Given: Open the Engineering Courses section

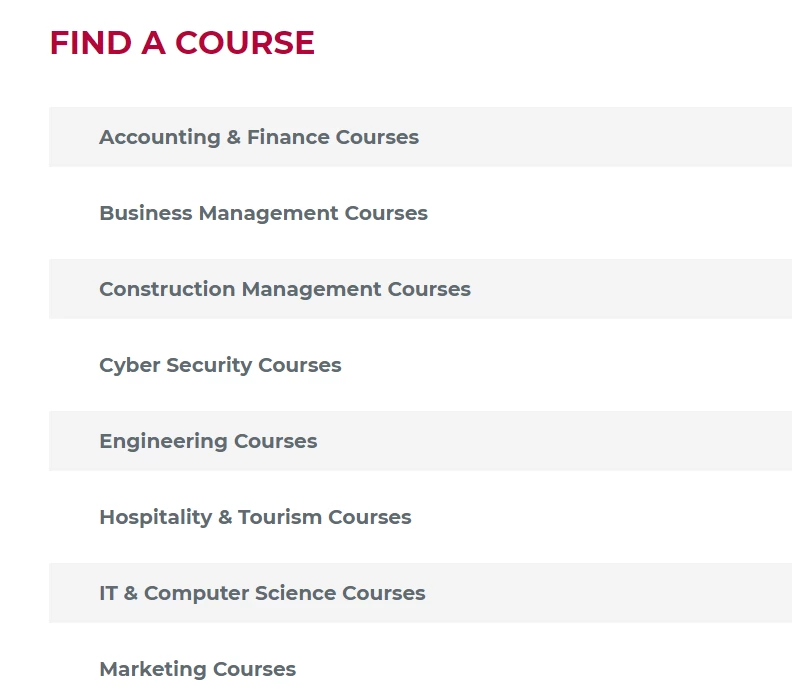Looking at the screenshot, I should pos(420,441).
